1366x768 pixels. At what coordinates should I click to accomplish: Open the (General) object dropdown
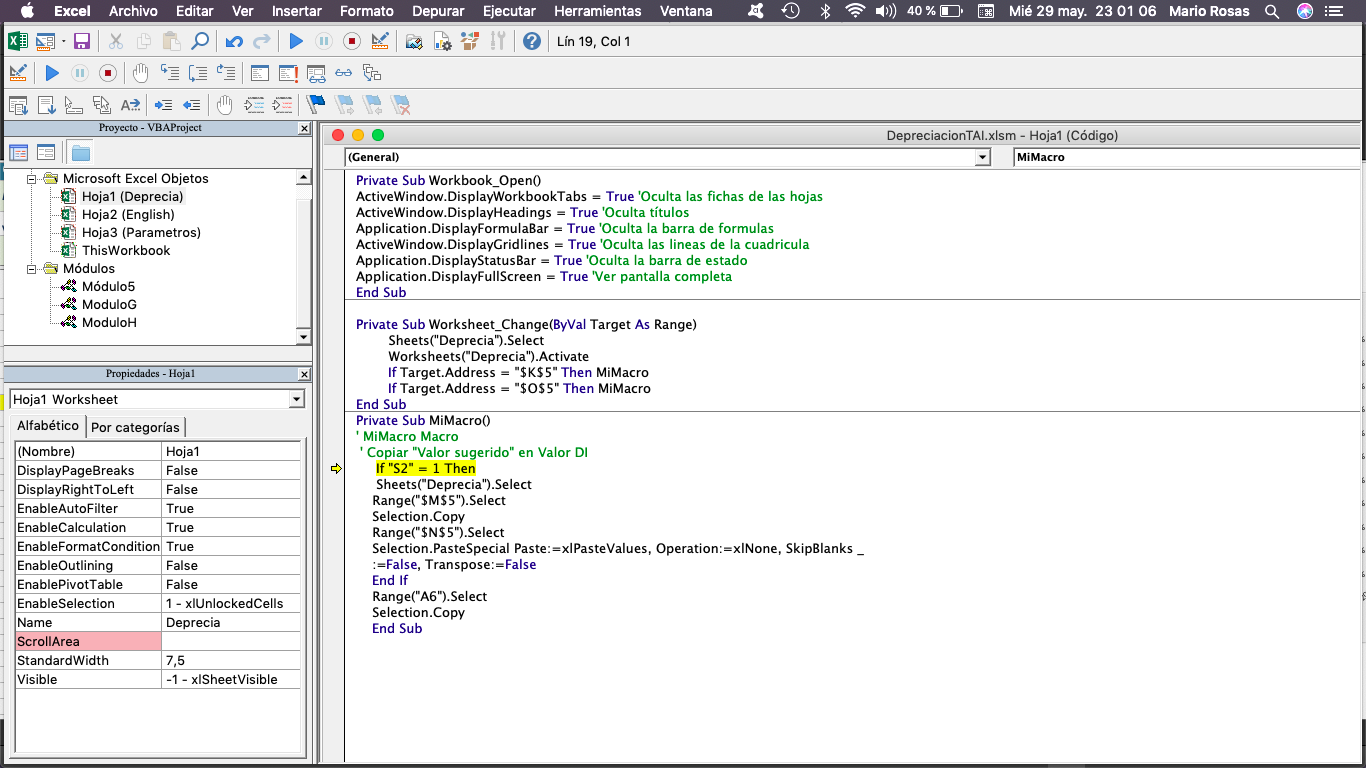click(983, 157)
